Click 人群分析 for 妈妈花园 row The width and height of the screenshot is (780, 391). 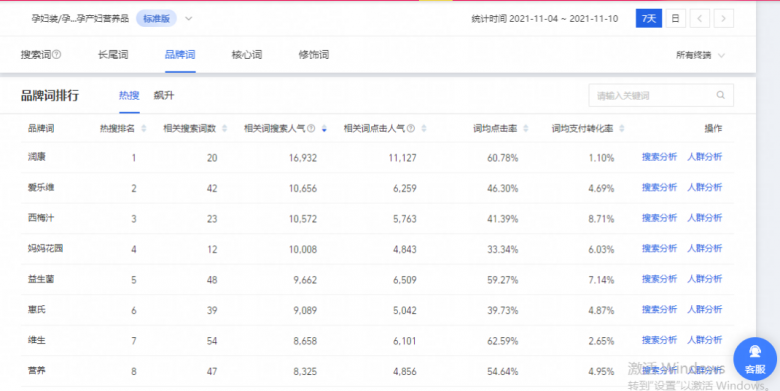pos(704,249)
